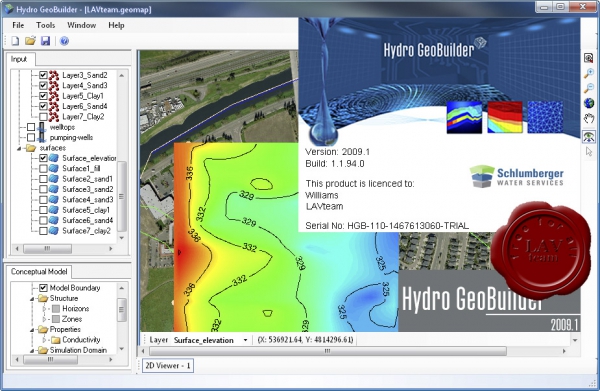Click the Conductivity folder icon
Viewport: 600px width, 391px height.
pyautogui.click(x=56, y=340)
